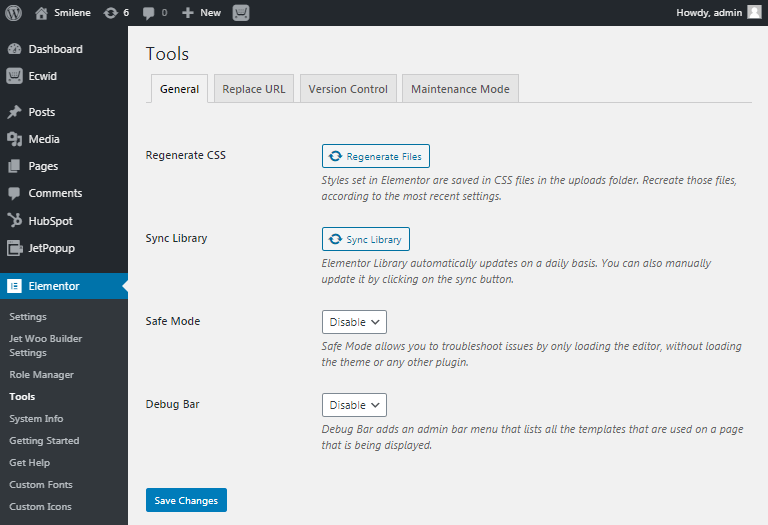Switch to the Replace URL tab

254,89
